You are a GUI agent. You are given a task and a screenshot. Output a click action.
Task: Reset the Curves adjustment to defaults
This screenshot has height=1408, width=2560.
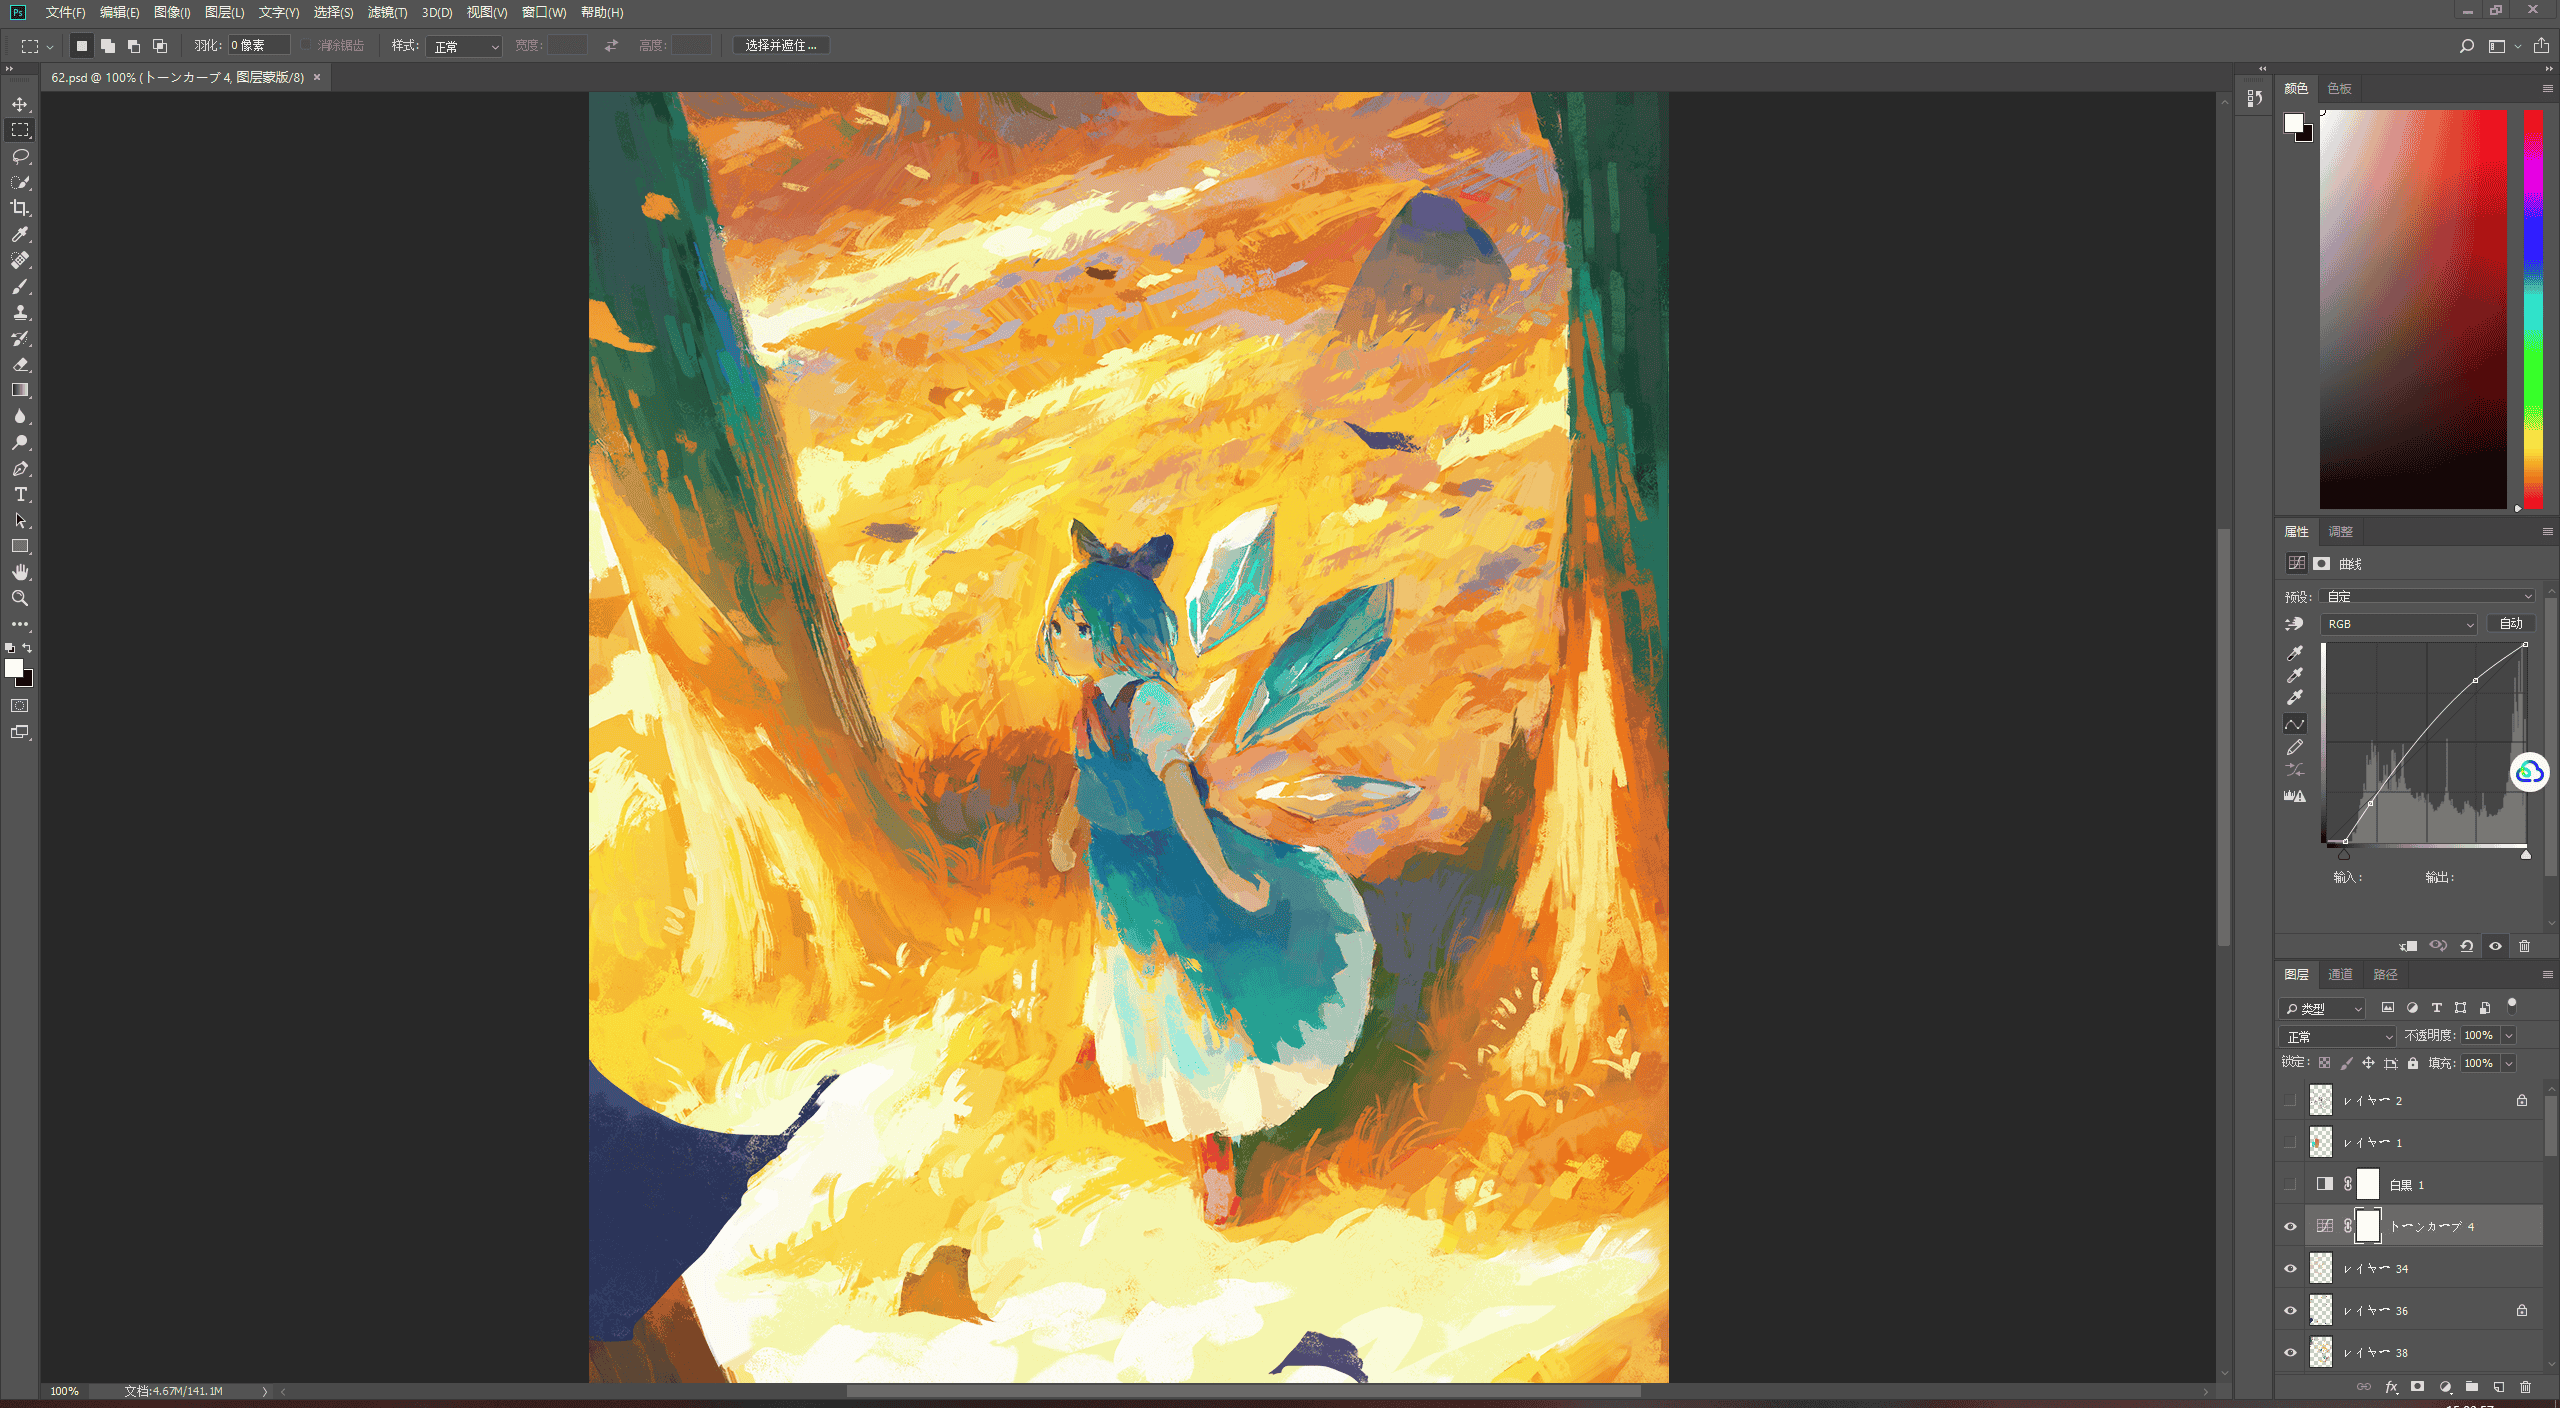[2467, 946]
